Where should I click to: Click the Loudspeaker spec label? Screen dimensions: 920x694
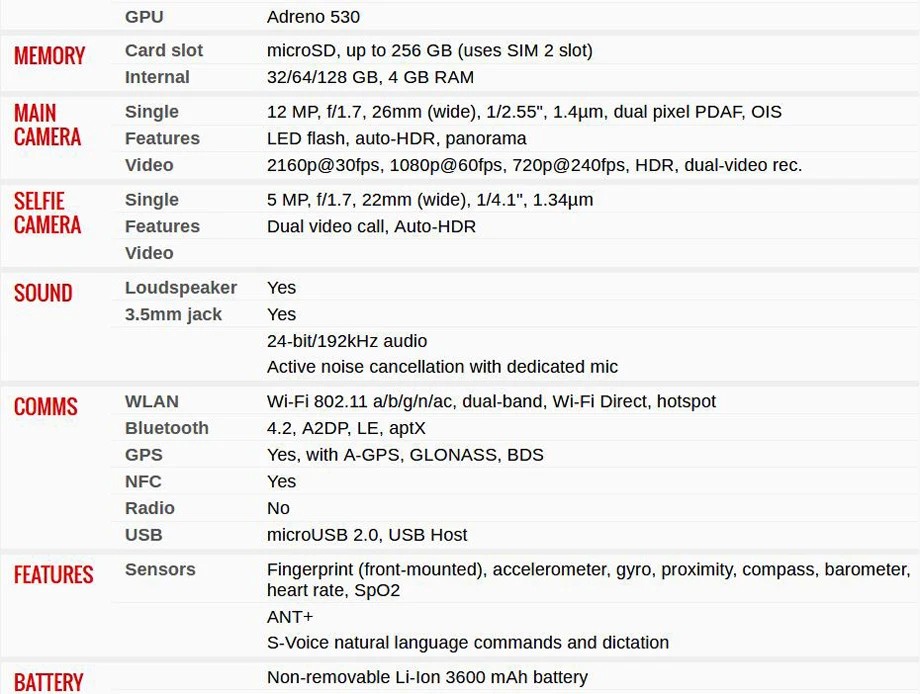click(x=181, y=288)
